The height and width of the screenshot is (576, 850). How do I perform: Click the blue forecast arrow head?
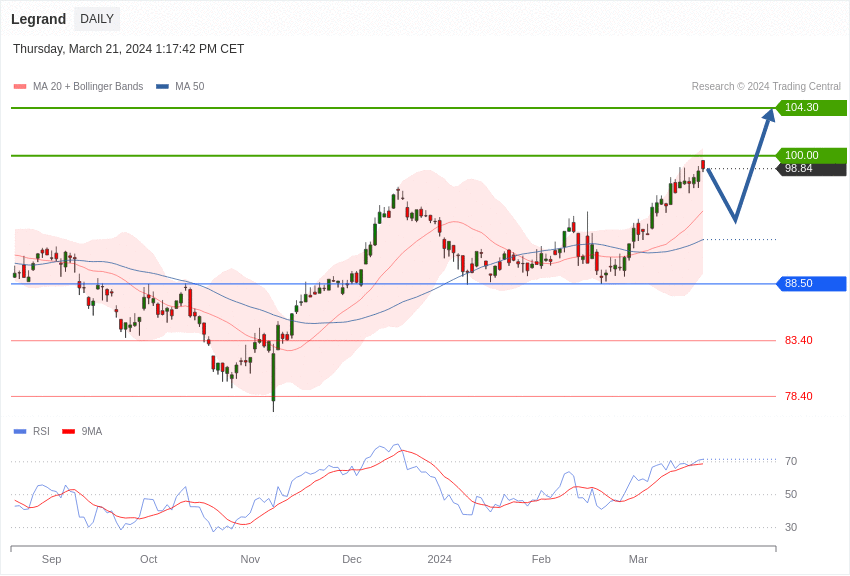coord(769,115)
